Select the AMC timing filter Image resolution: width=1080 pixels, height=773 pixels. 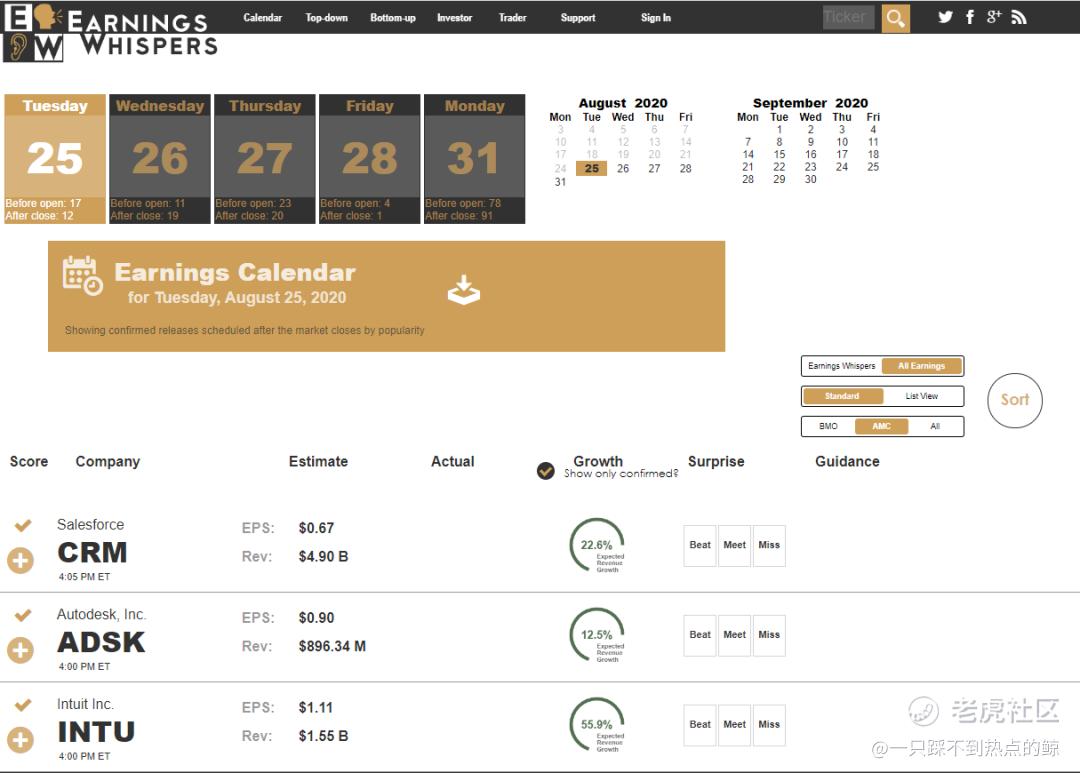(882, 426)
